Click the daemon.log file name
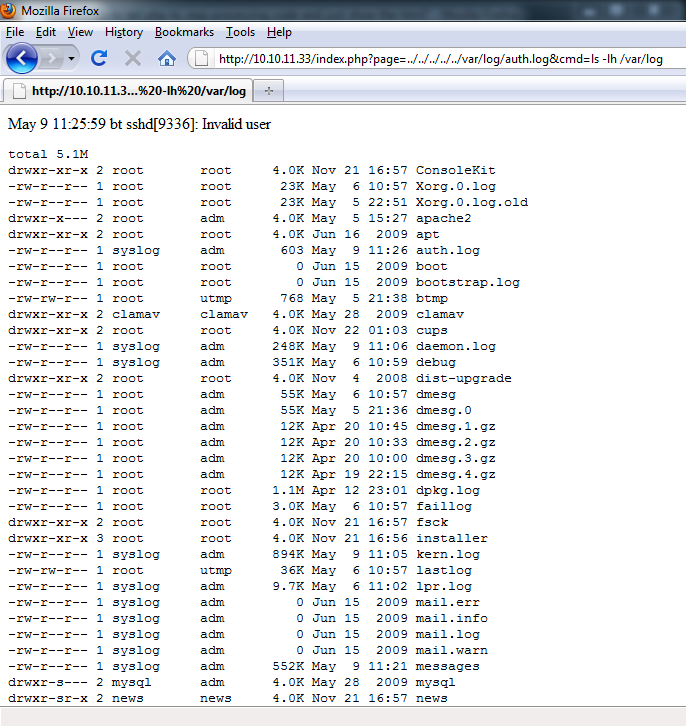The image size is (686, 726). click(455, 346)
